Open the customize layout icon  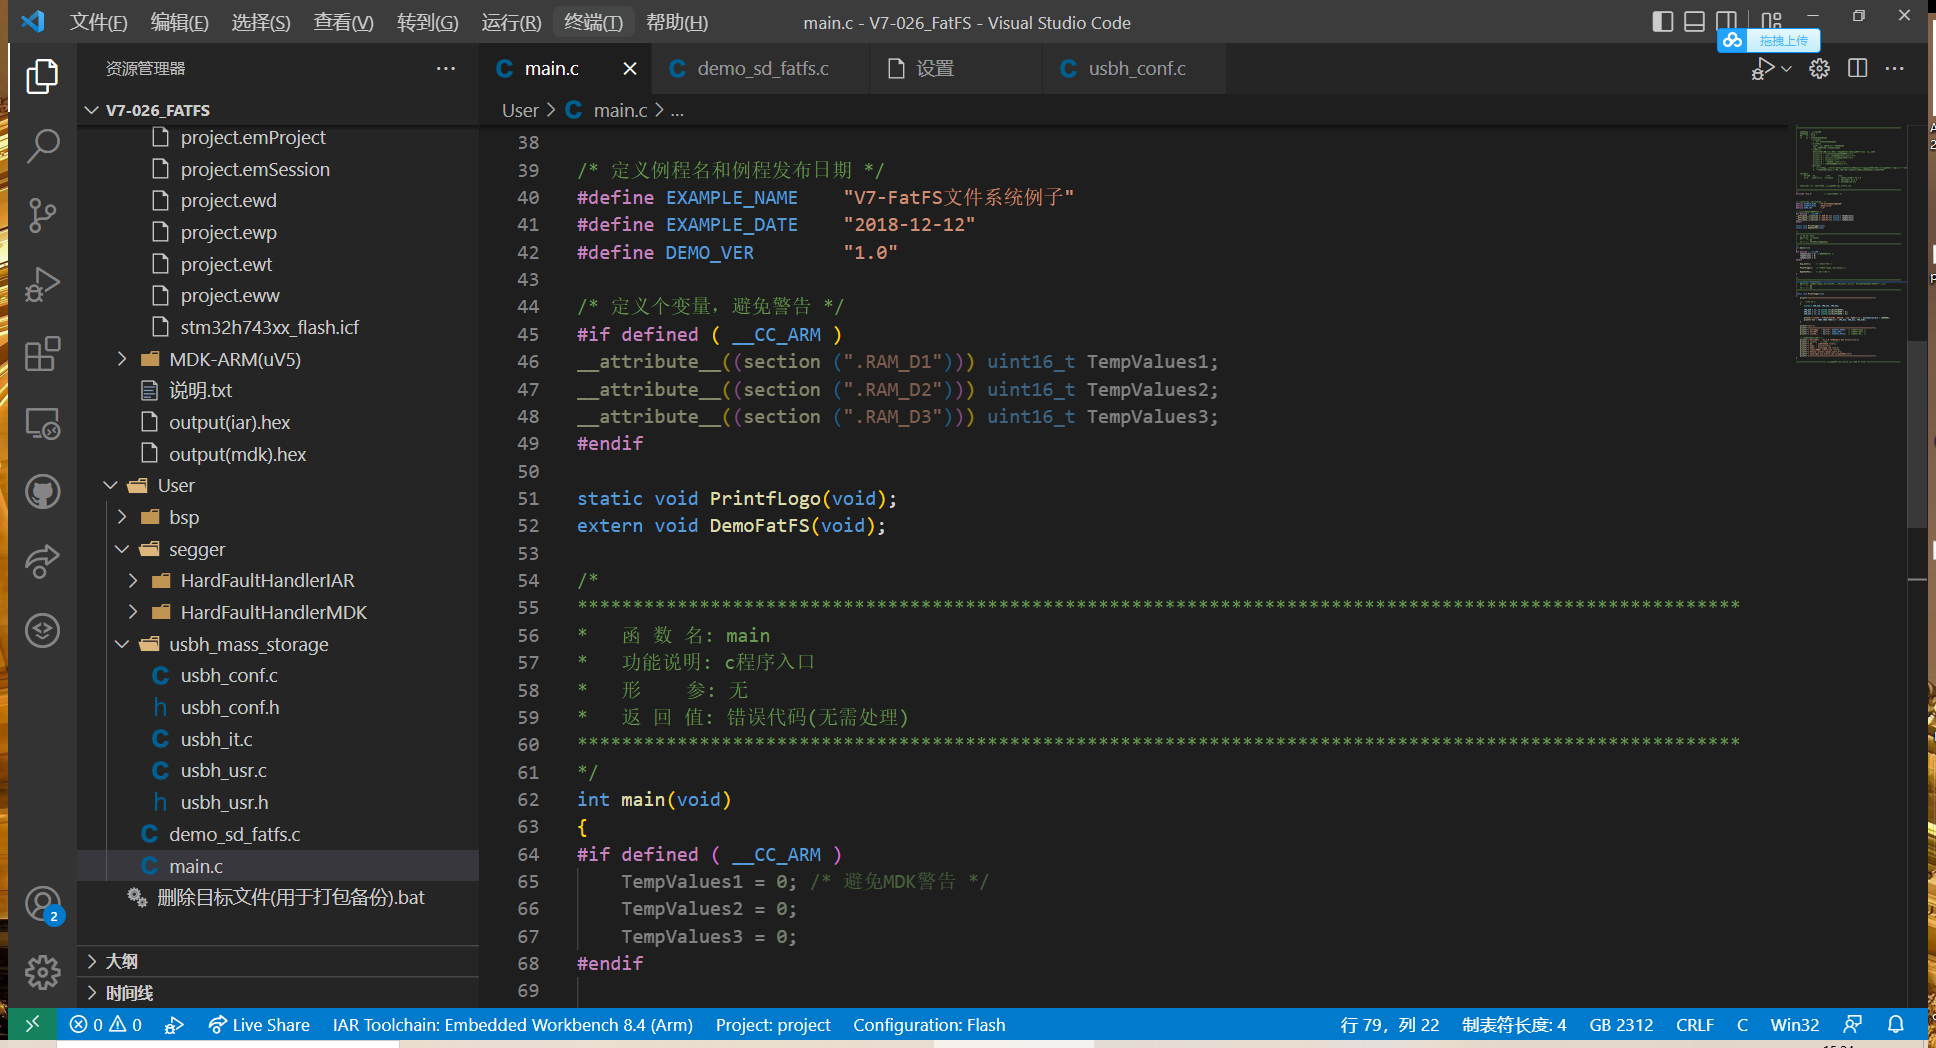(1771, 21)
